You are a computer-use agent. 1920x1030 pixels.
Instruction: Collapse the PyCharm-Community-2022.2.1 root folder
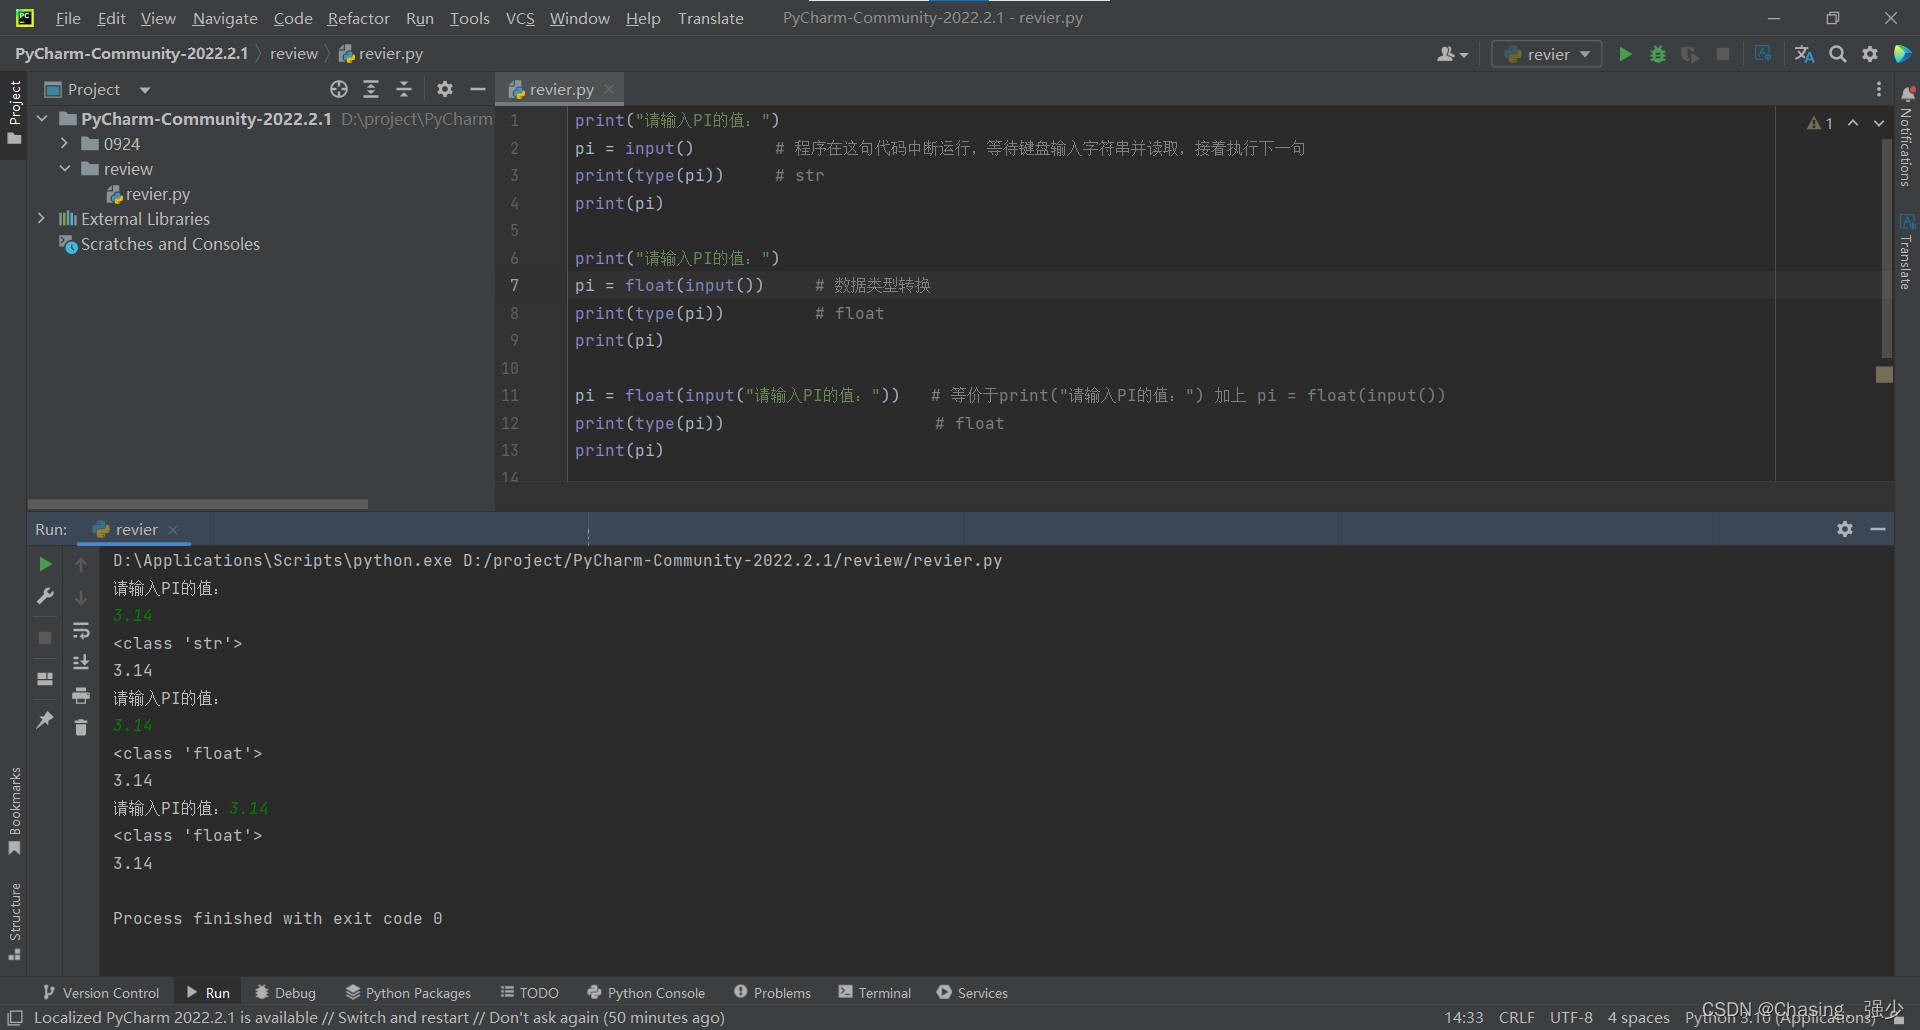point(42,119)
